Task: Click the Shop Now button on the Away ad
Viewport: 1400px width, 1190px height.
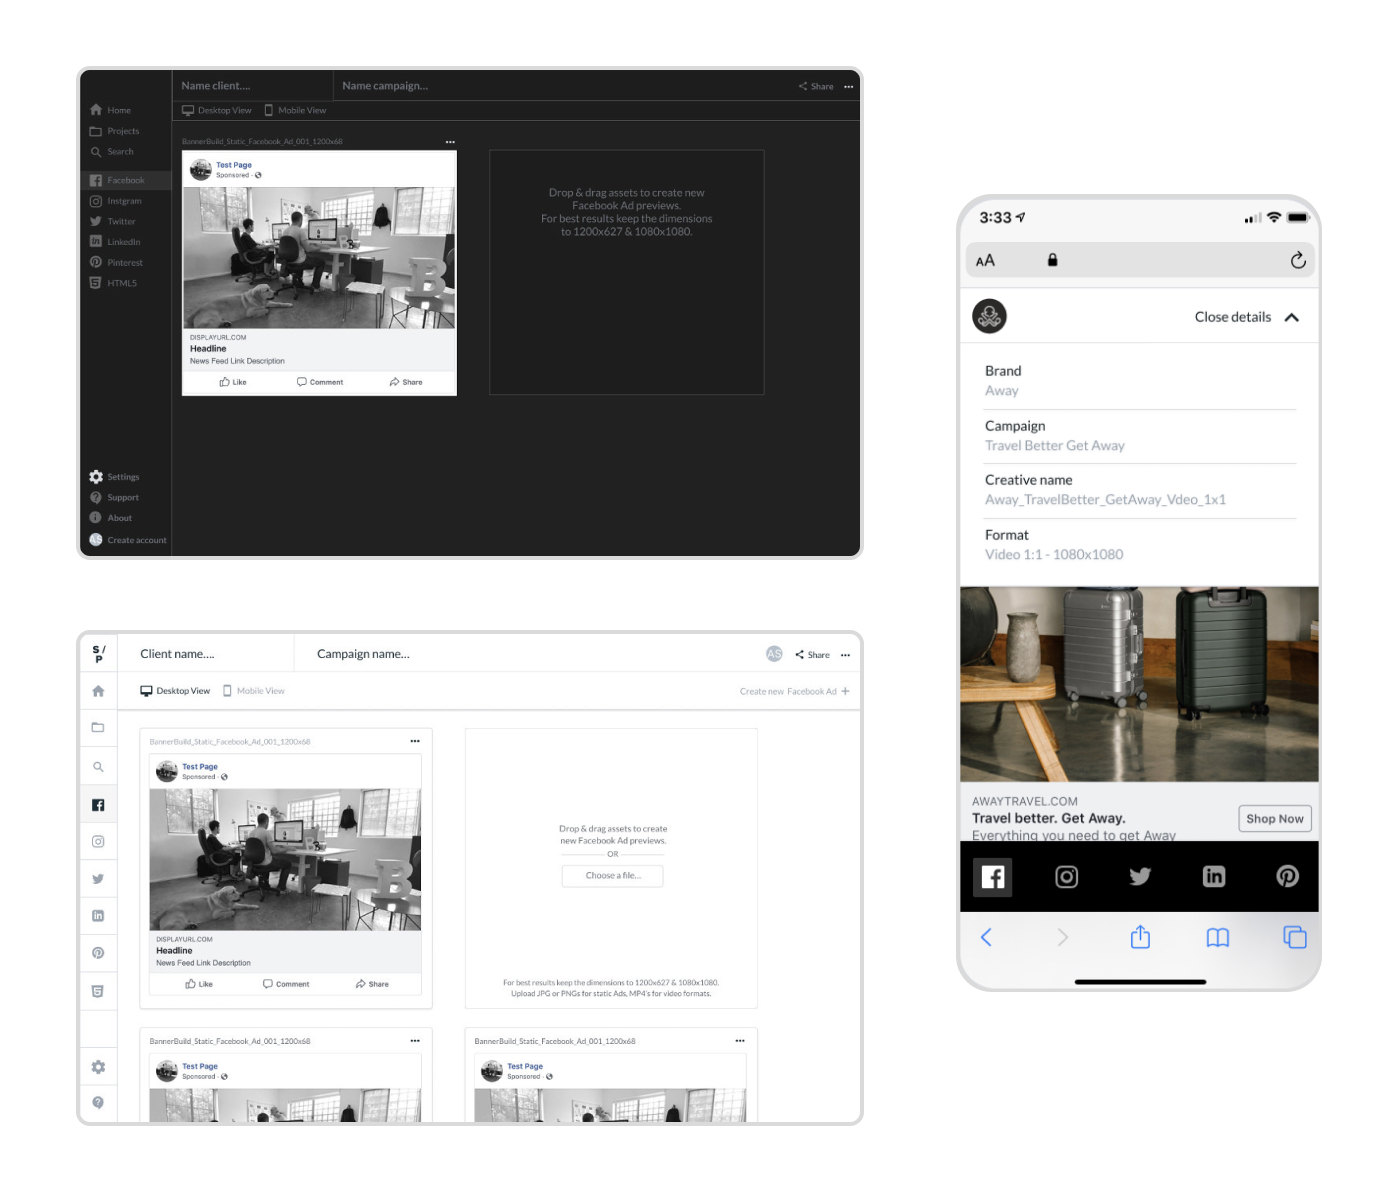Action: [x=1274, y=818]
